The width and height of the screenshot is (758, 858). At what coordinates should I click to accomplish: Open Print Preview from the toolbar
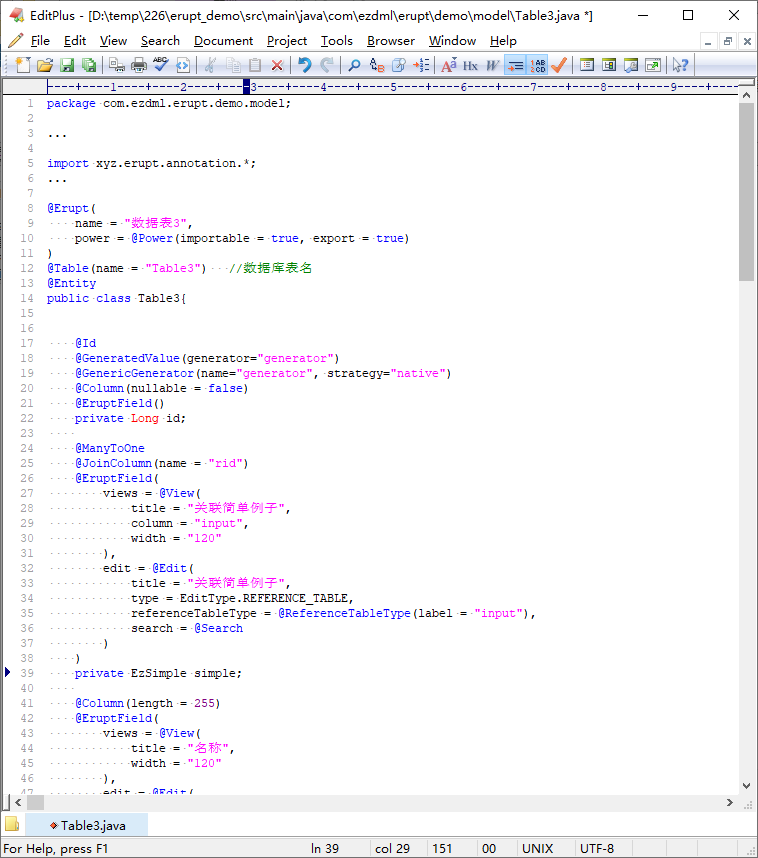pos(117,65)
